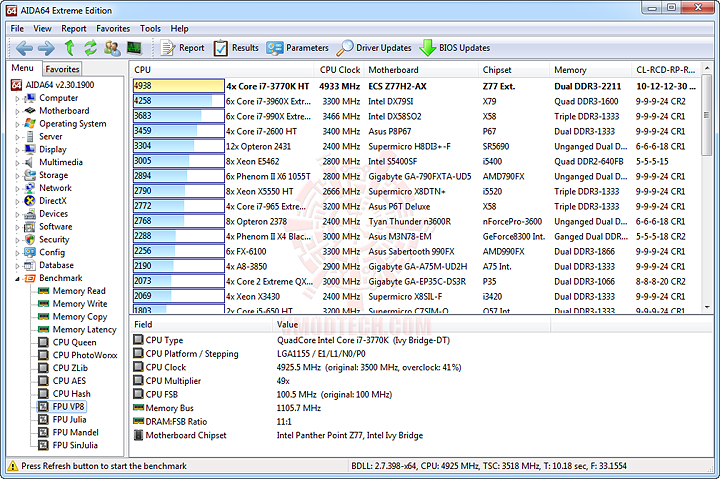Click the results list scrollbar down arrow
720x479 pixels.
click(707, 307)
